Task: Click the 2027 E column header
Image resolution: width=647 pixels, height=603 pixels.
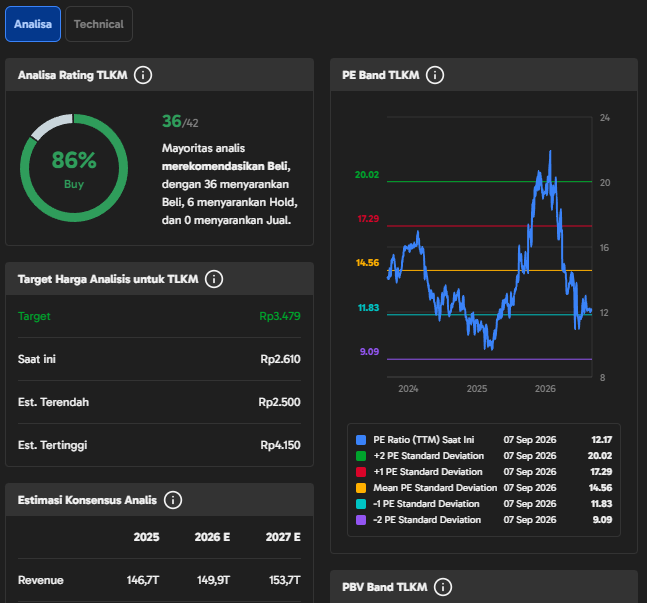Action: (x=283, y=537)
